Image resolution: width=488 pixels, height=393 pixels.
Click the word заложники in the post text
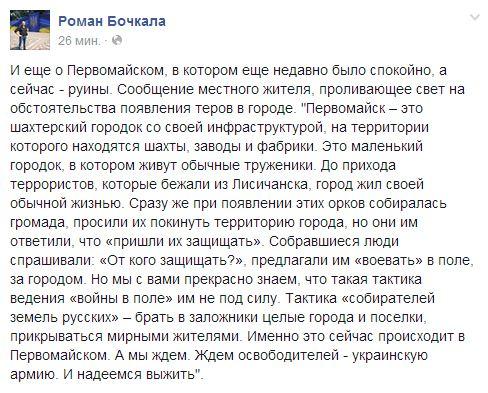(x=224, y=318)
